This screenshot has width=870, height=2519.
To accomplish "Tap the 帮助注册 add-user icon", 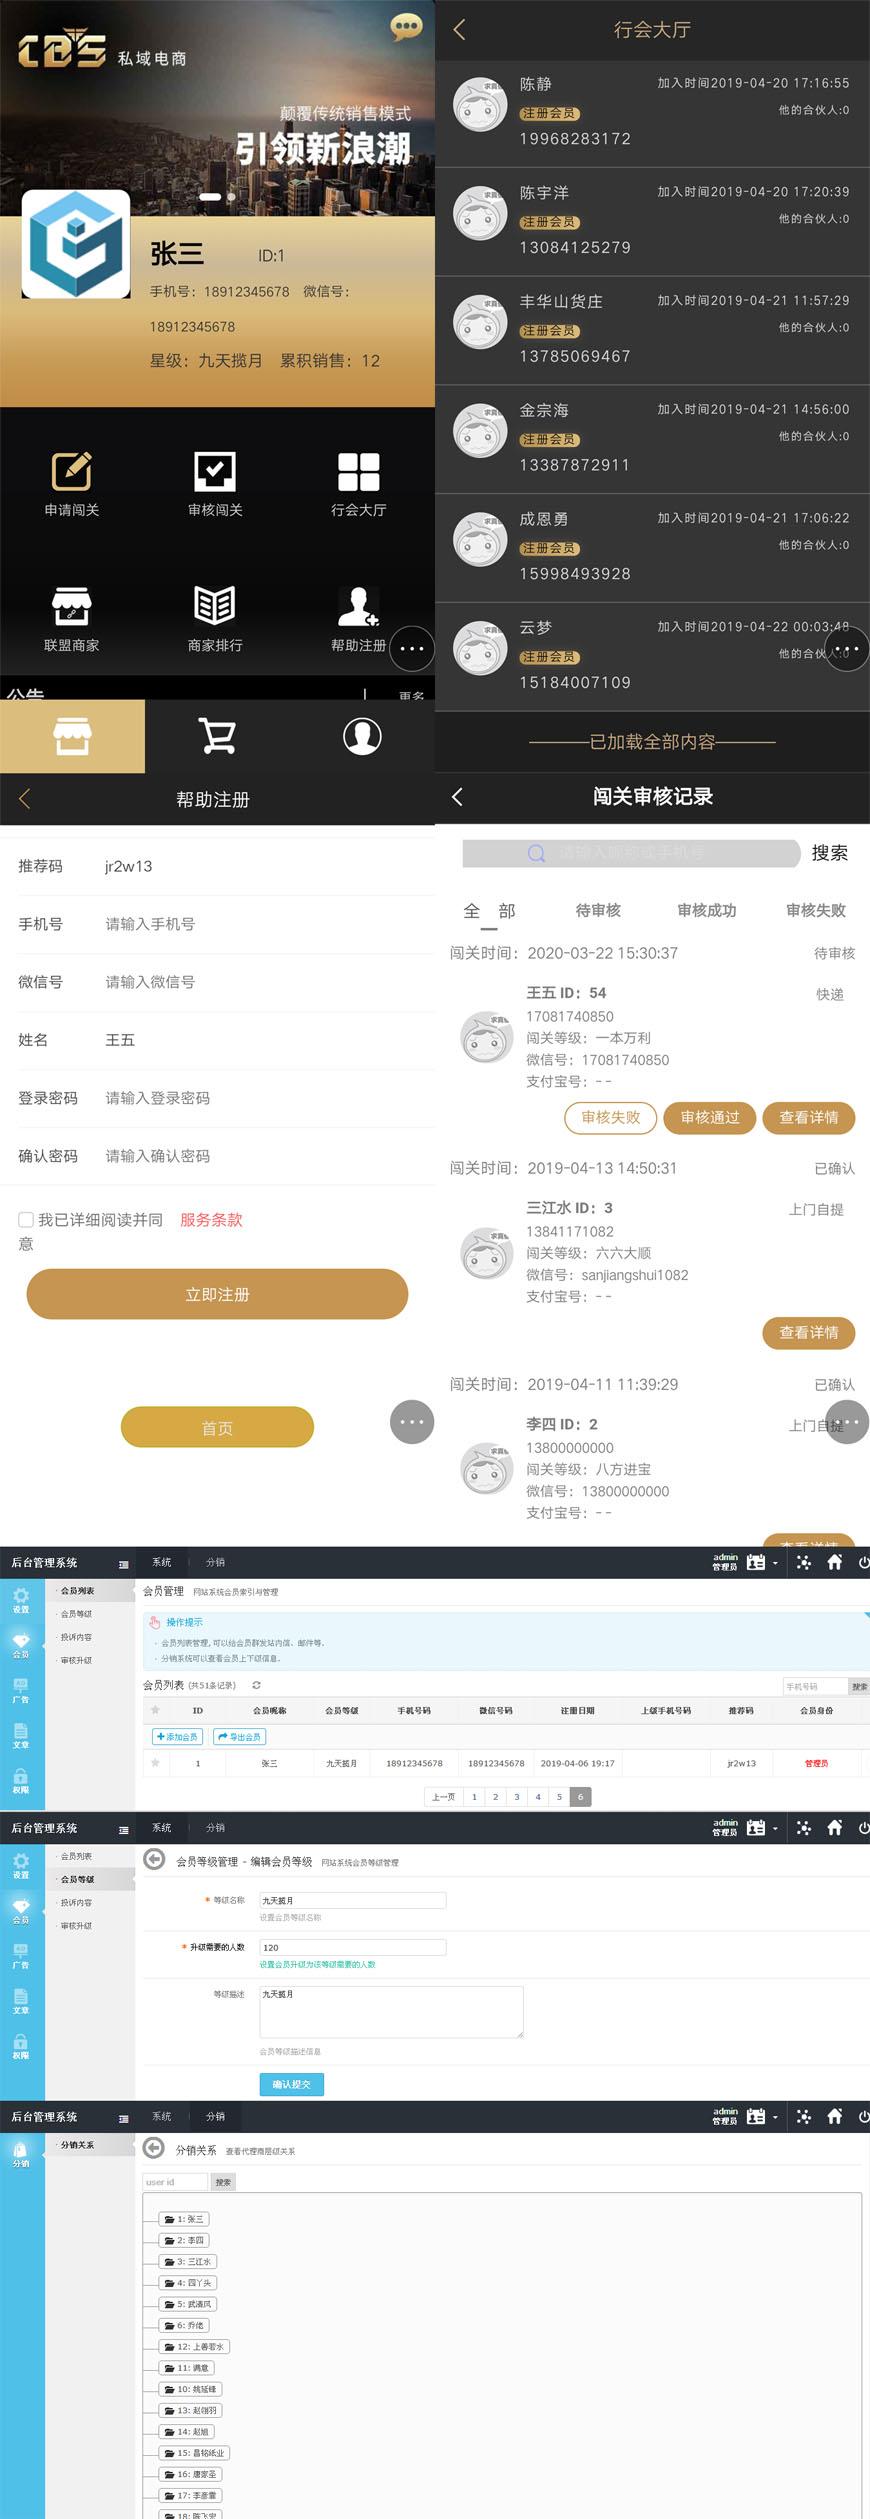I will tap(357, 607).
